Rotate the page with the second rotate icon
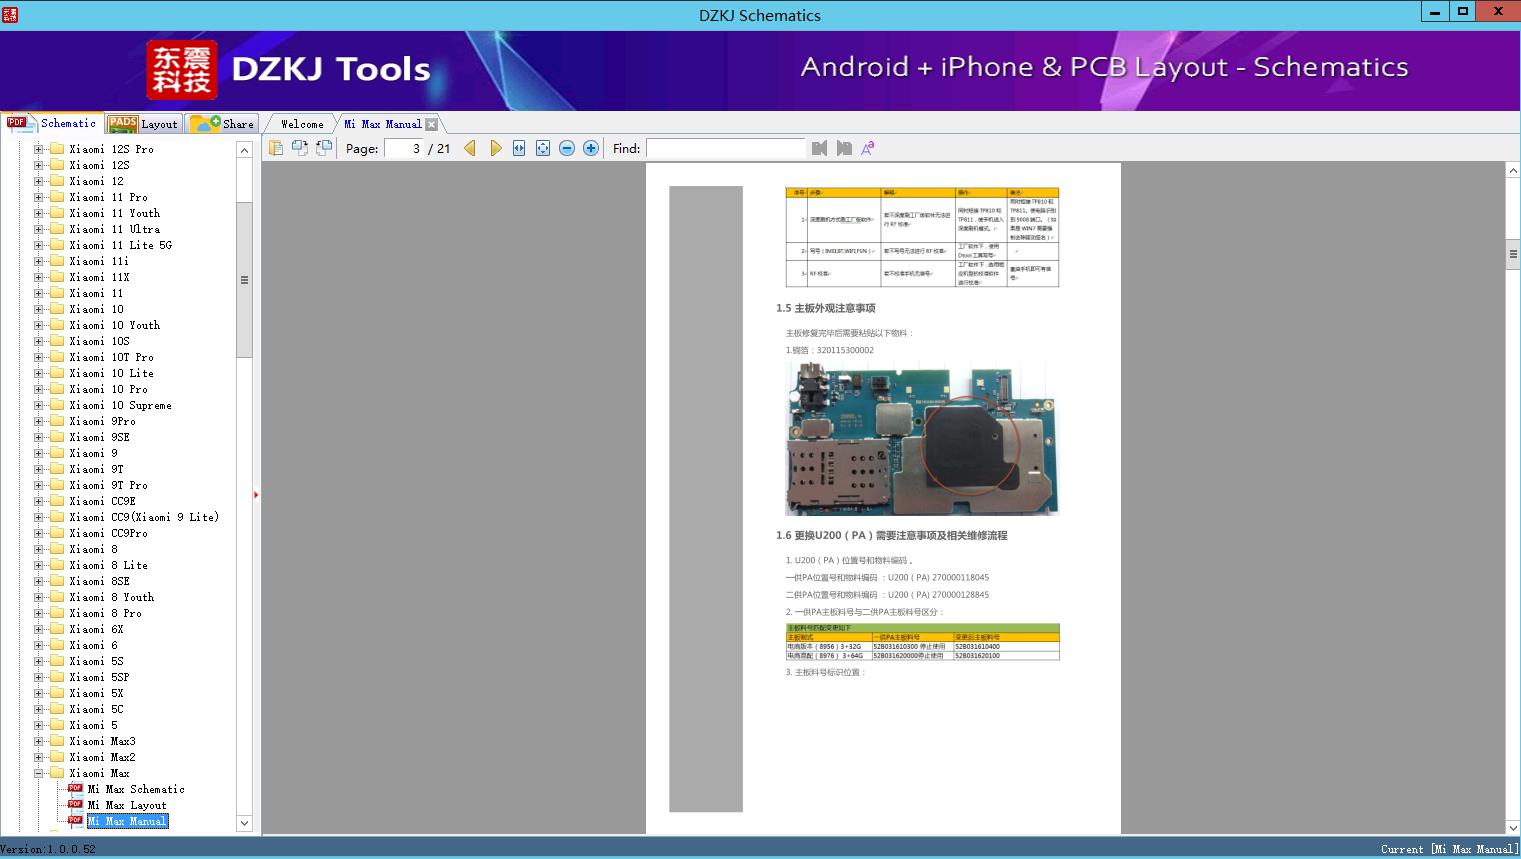 pyautogui.click(x=324, y=148)
